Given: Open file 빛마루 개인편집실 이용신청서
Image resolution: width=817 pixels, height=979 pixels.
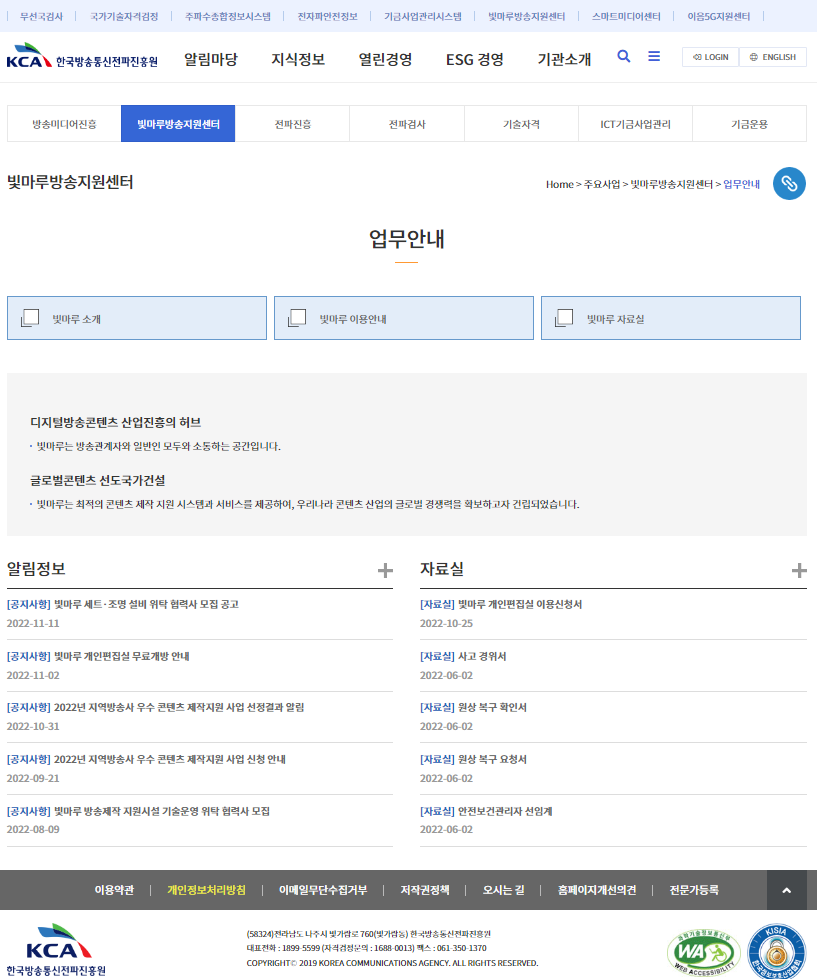Looking at the screenshot, I should (x=520, y=604).
